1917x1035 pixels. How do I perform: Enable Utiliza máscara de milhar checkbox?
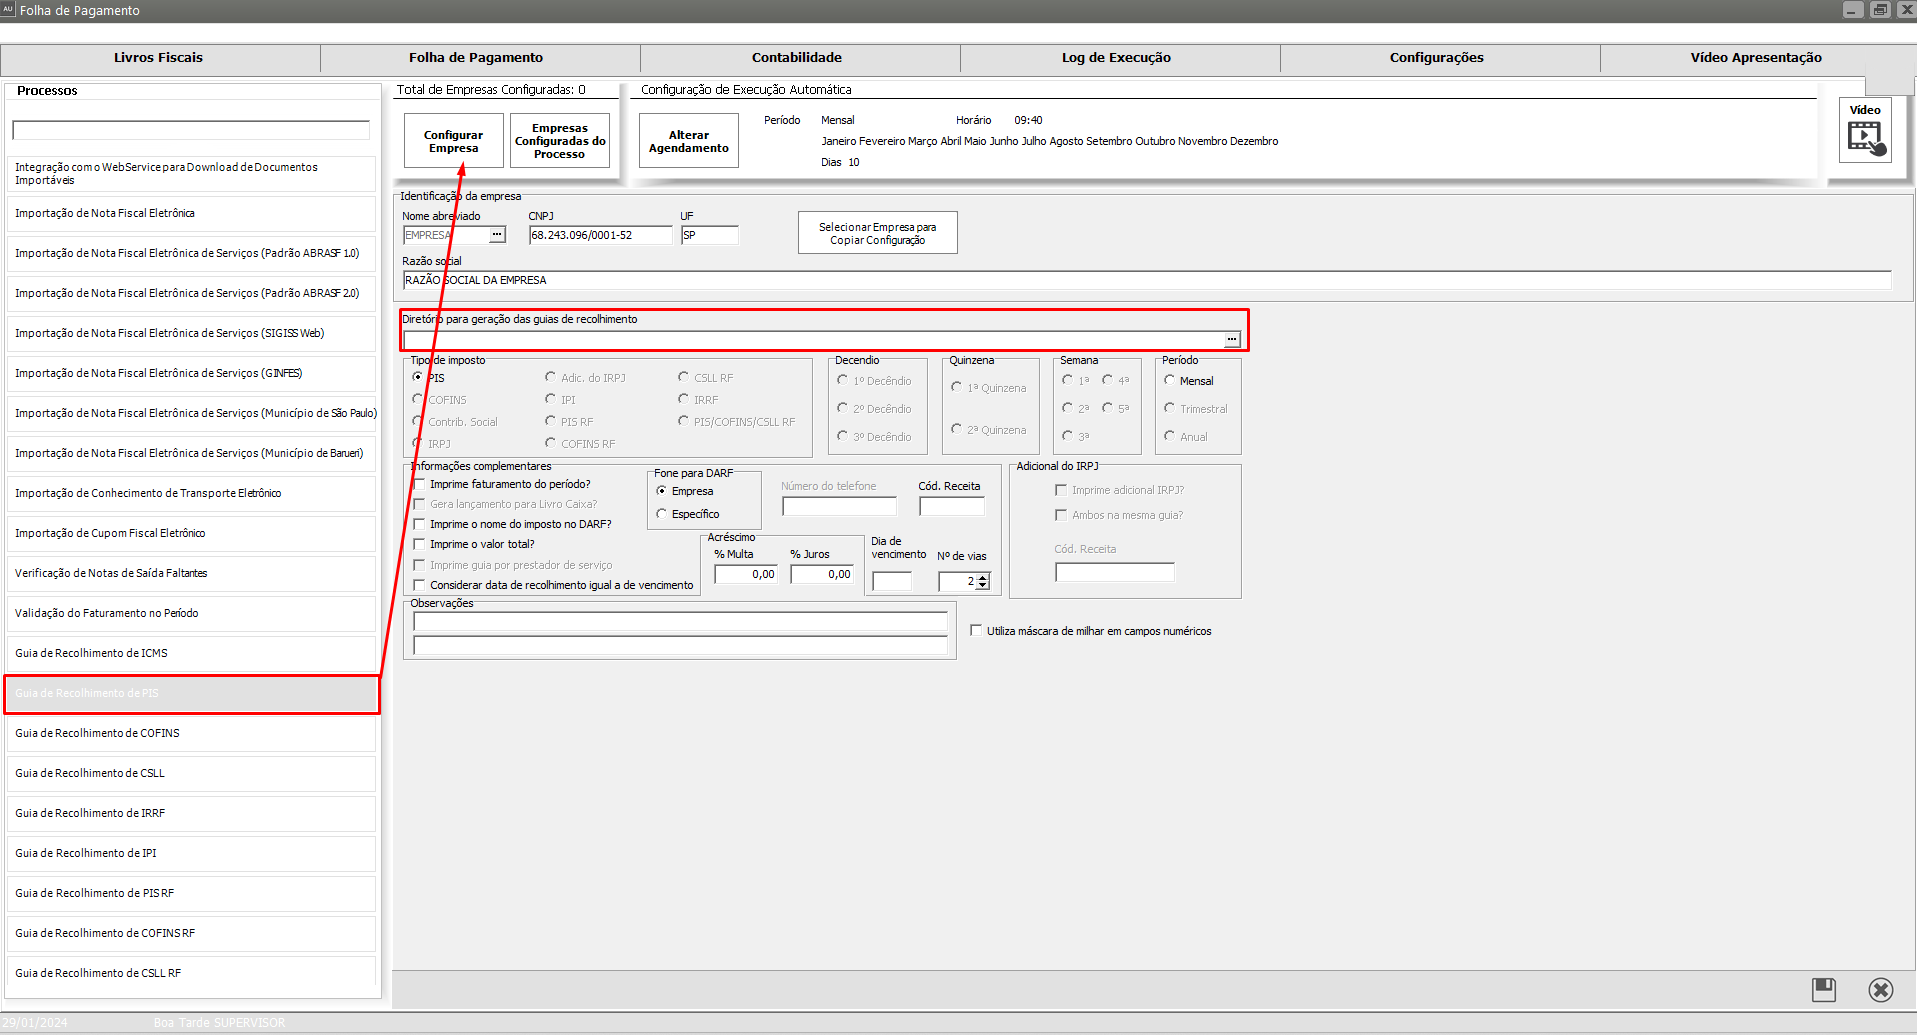(x=976, y=631)
